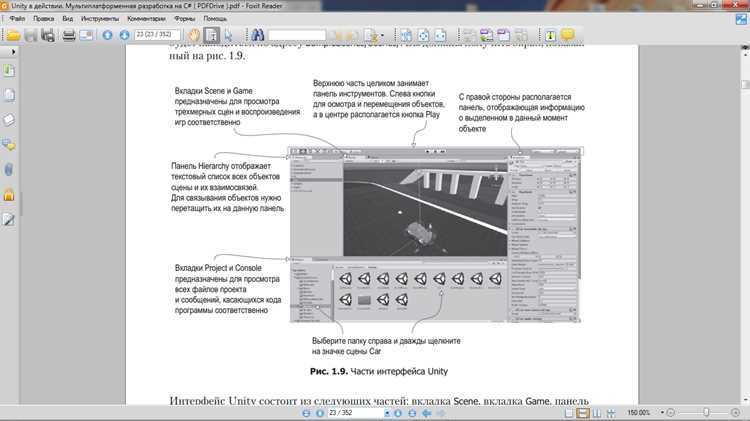Open the Правка menu
This screenshot has width=750, height=421.
44,19
